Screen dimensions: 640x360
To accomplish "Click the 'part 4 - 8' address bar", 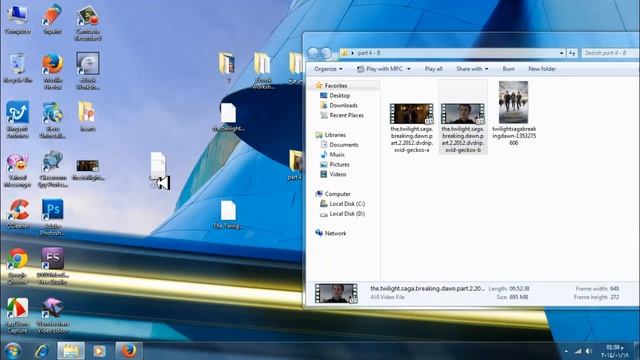I will tap(453, 53).
